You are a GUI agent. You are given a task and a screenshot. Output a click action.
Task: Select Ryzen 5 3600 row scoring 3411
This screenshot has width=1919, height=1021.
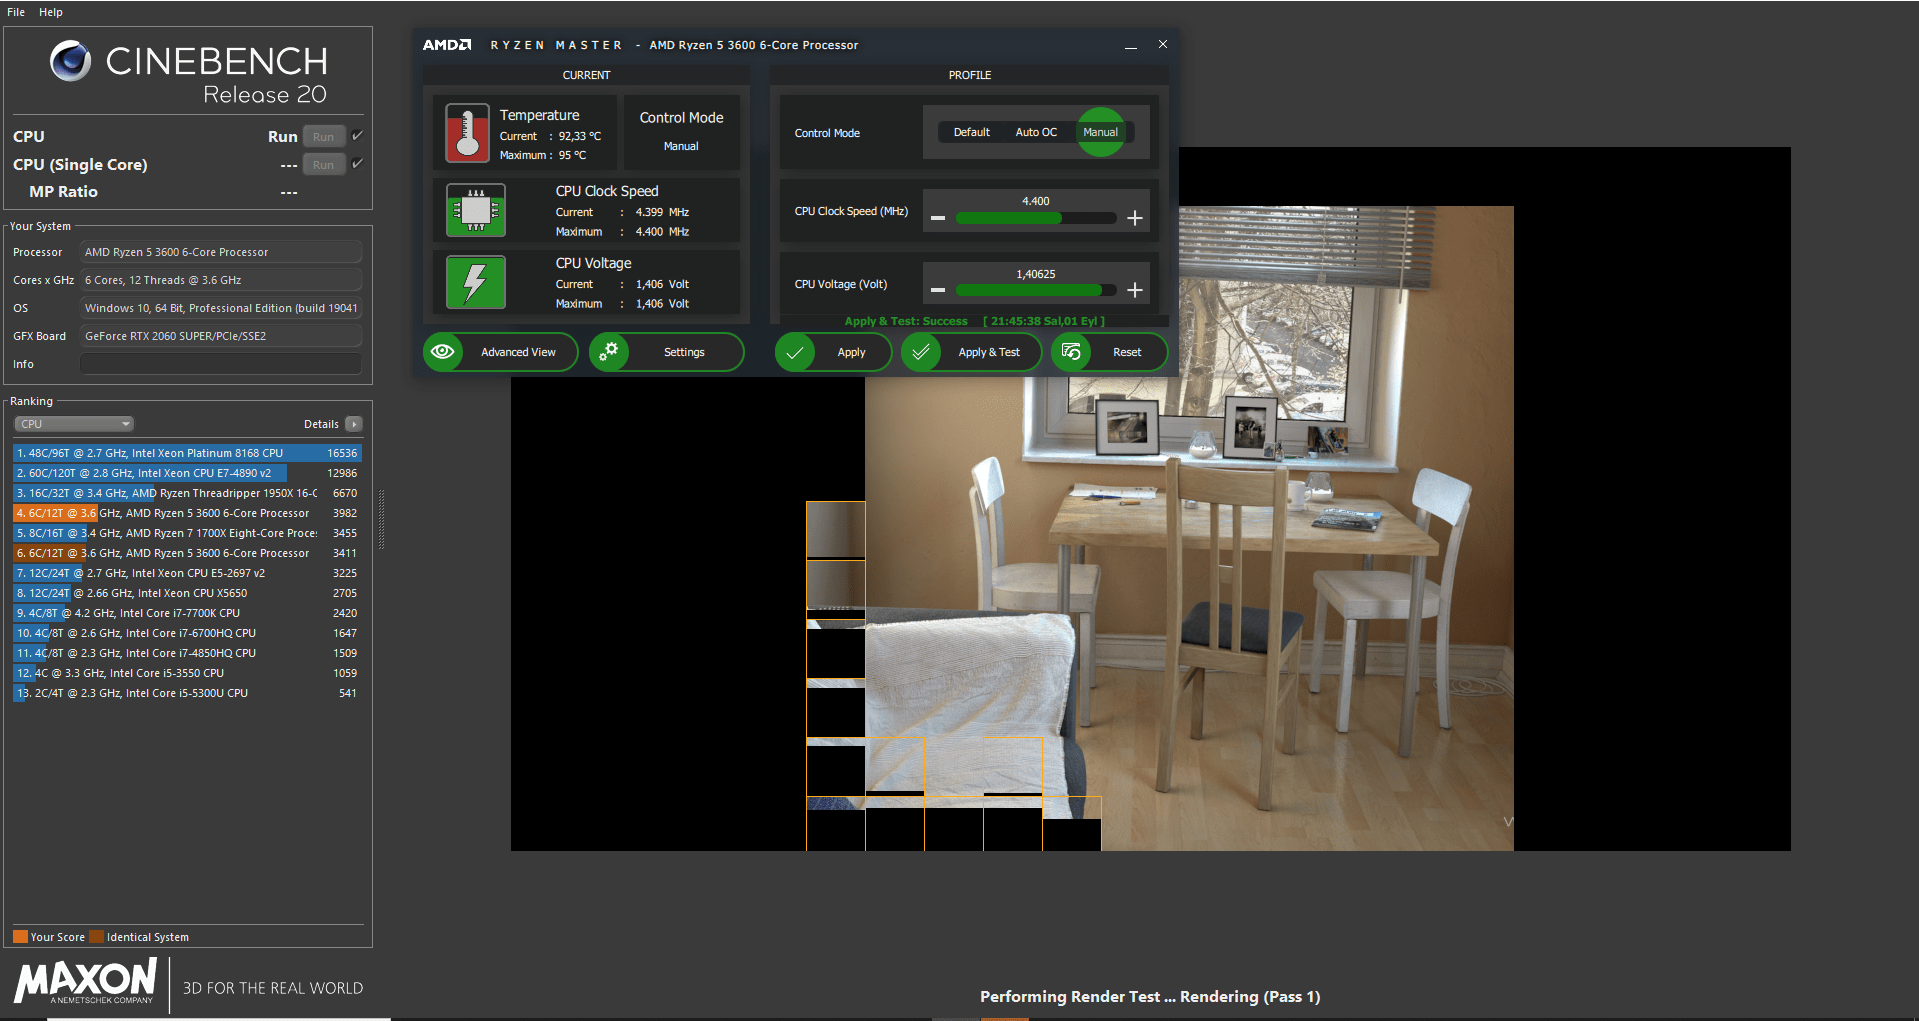click(187, 553)
